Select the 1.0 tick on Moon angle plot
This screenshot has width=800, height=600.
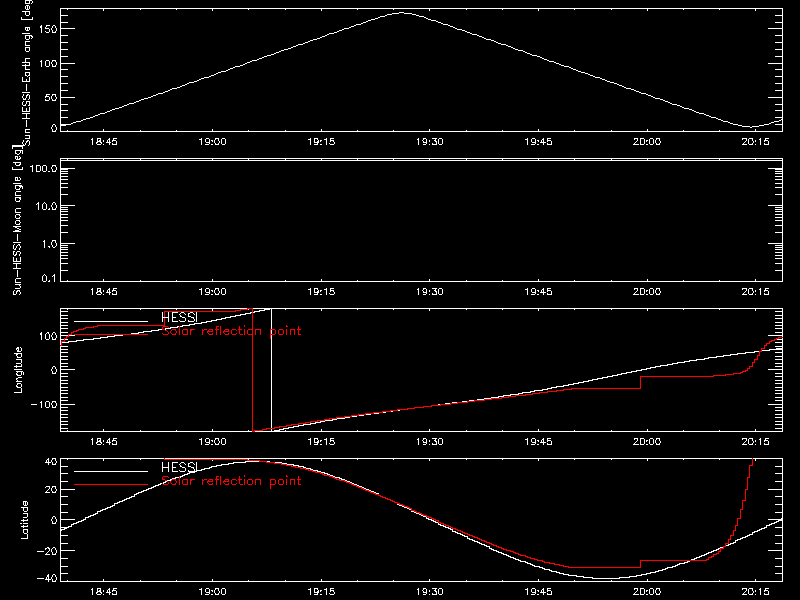click(49, 244)
